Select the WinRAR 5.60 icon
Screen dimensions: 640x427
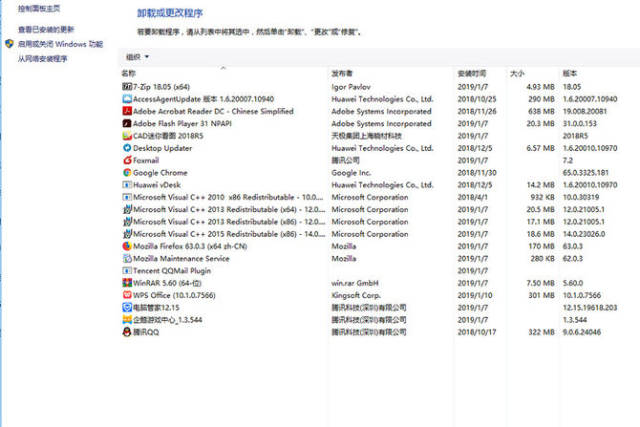pyautogui.click(x=127, y=283)
